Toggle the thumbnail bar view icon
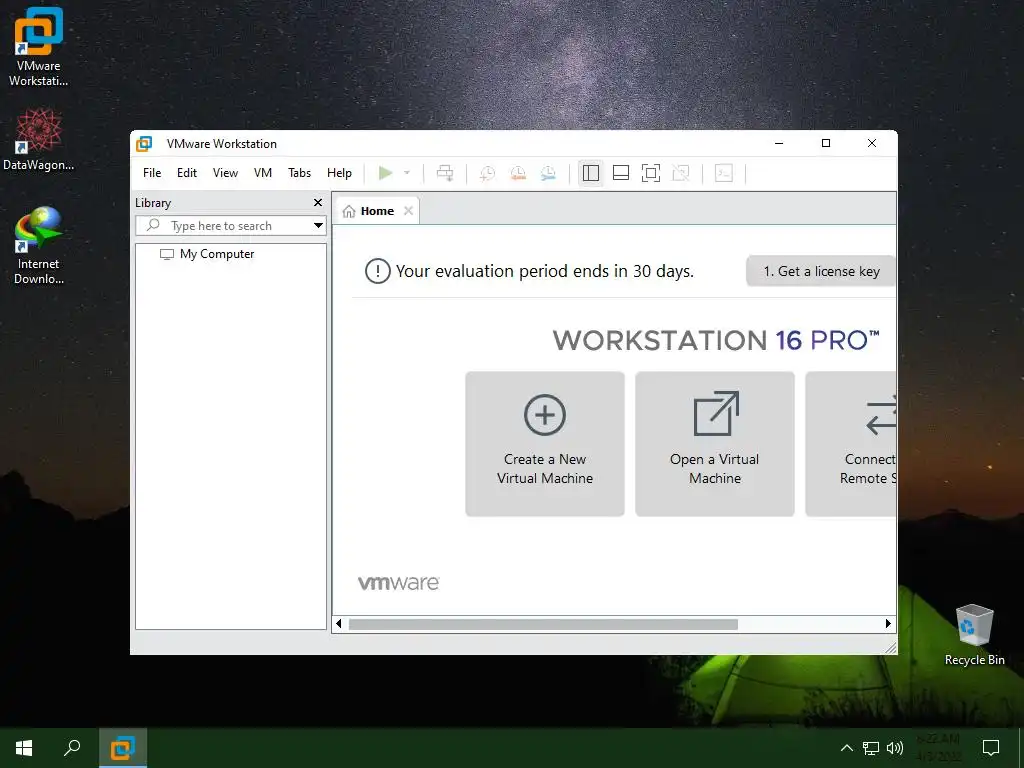 pos(621,173)
